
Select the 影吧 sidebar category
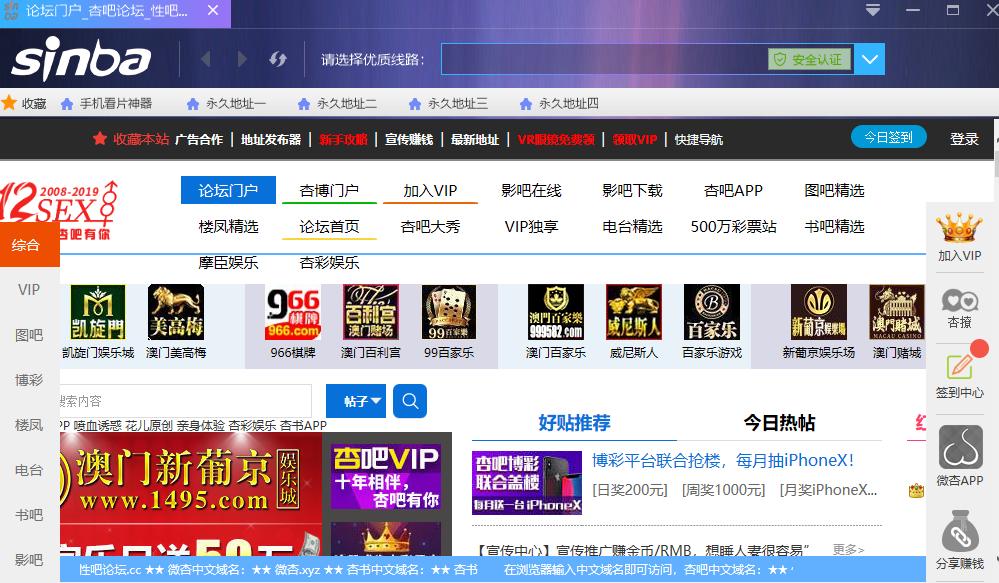click(29, 559)
